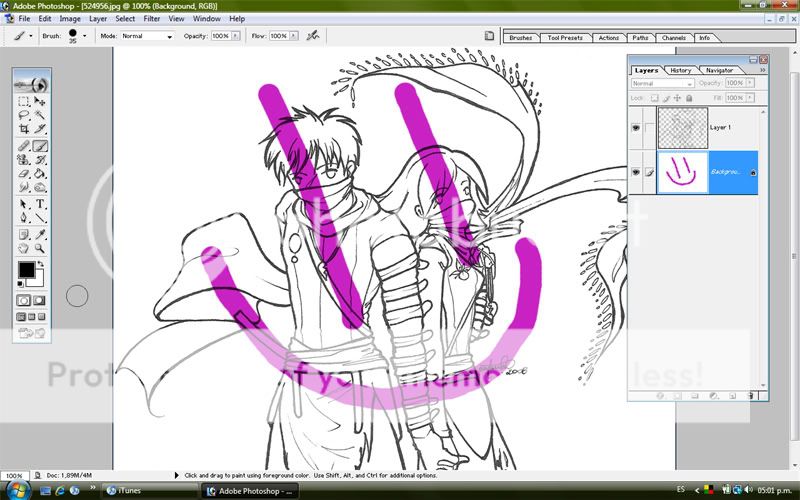This screenshot has height=500, width=800.
Task: Open the Brush preset picker dropdown
Action: (84, 36)
